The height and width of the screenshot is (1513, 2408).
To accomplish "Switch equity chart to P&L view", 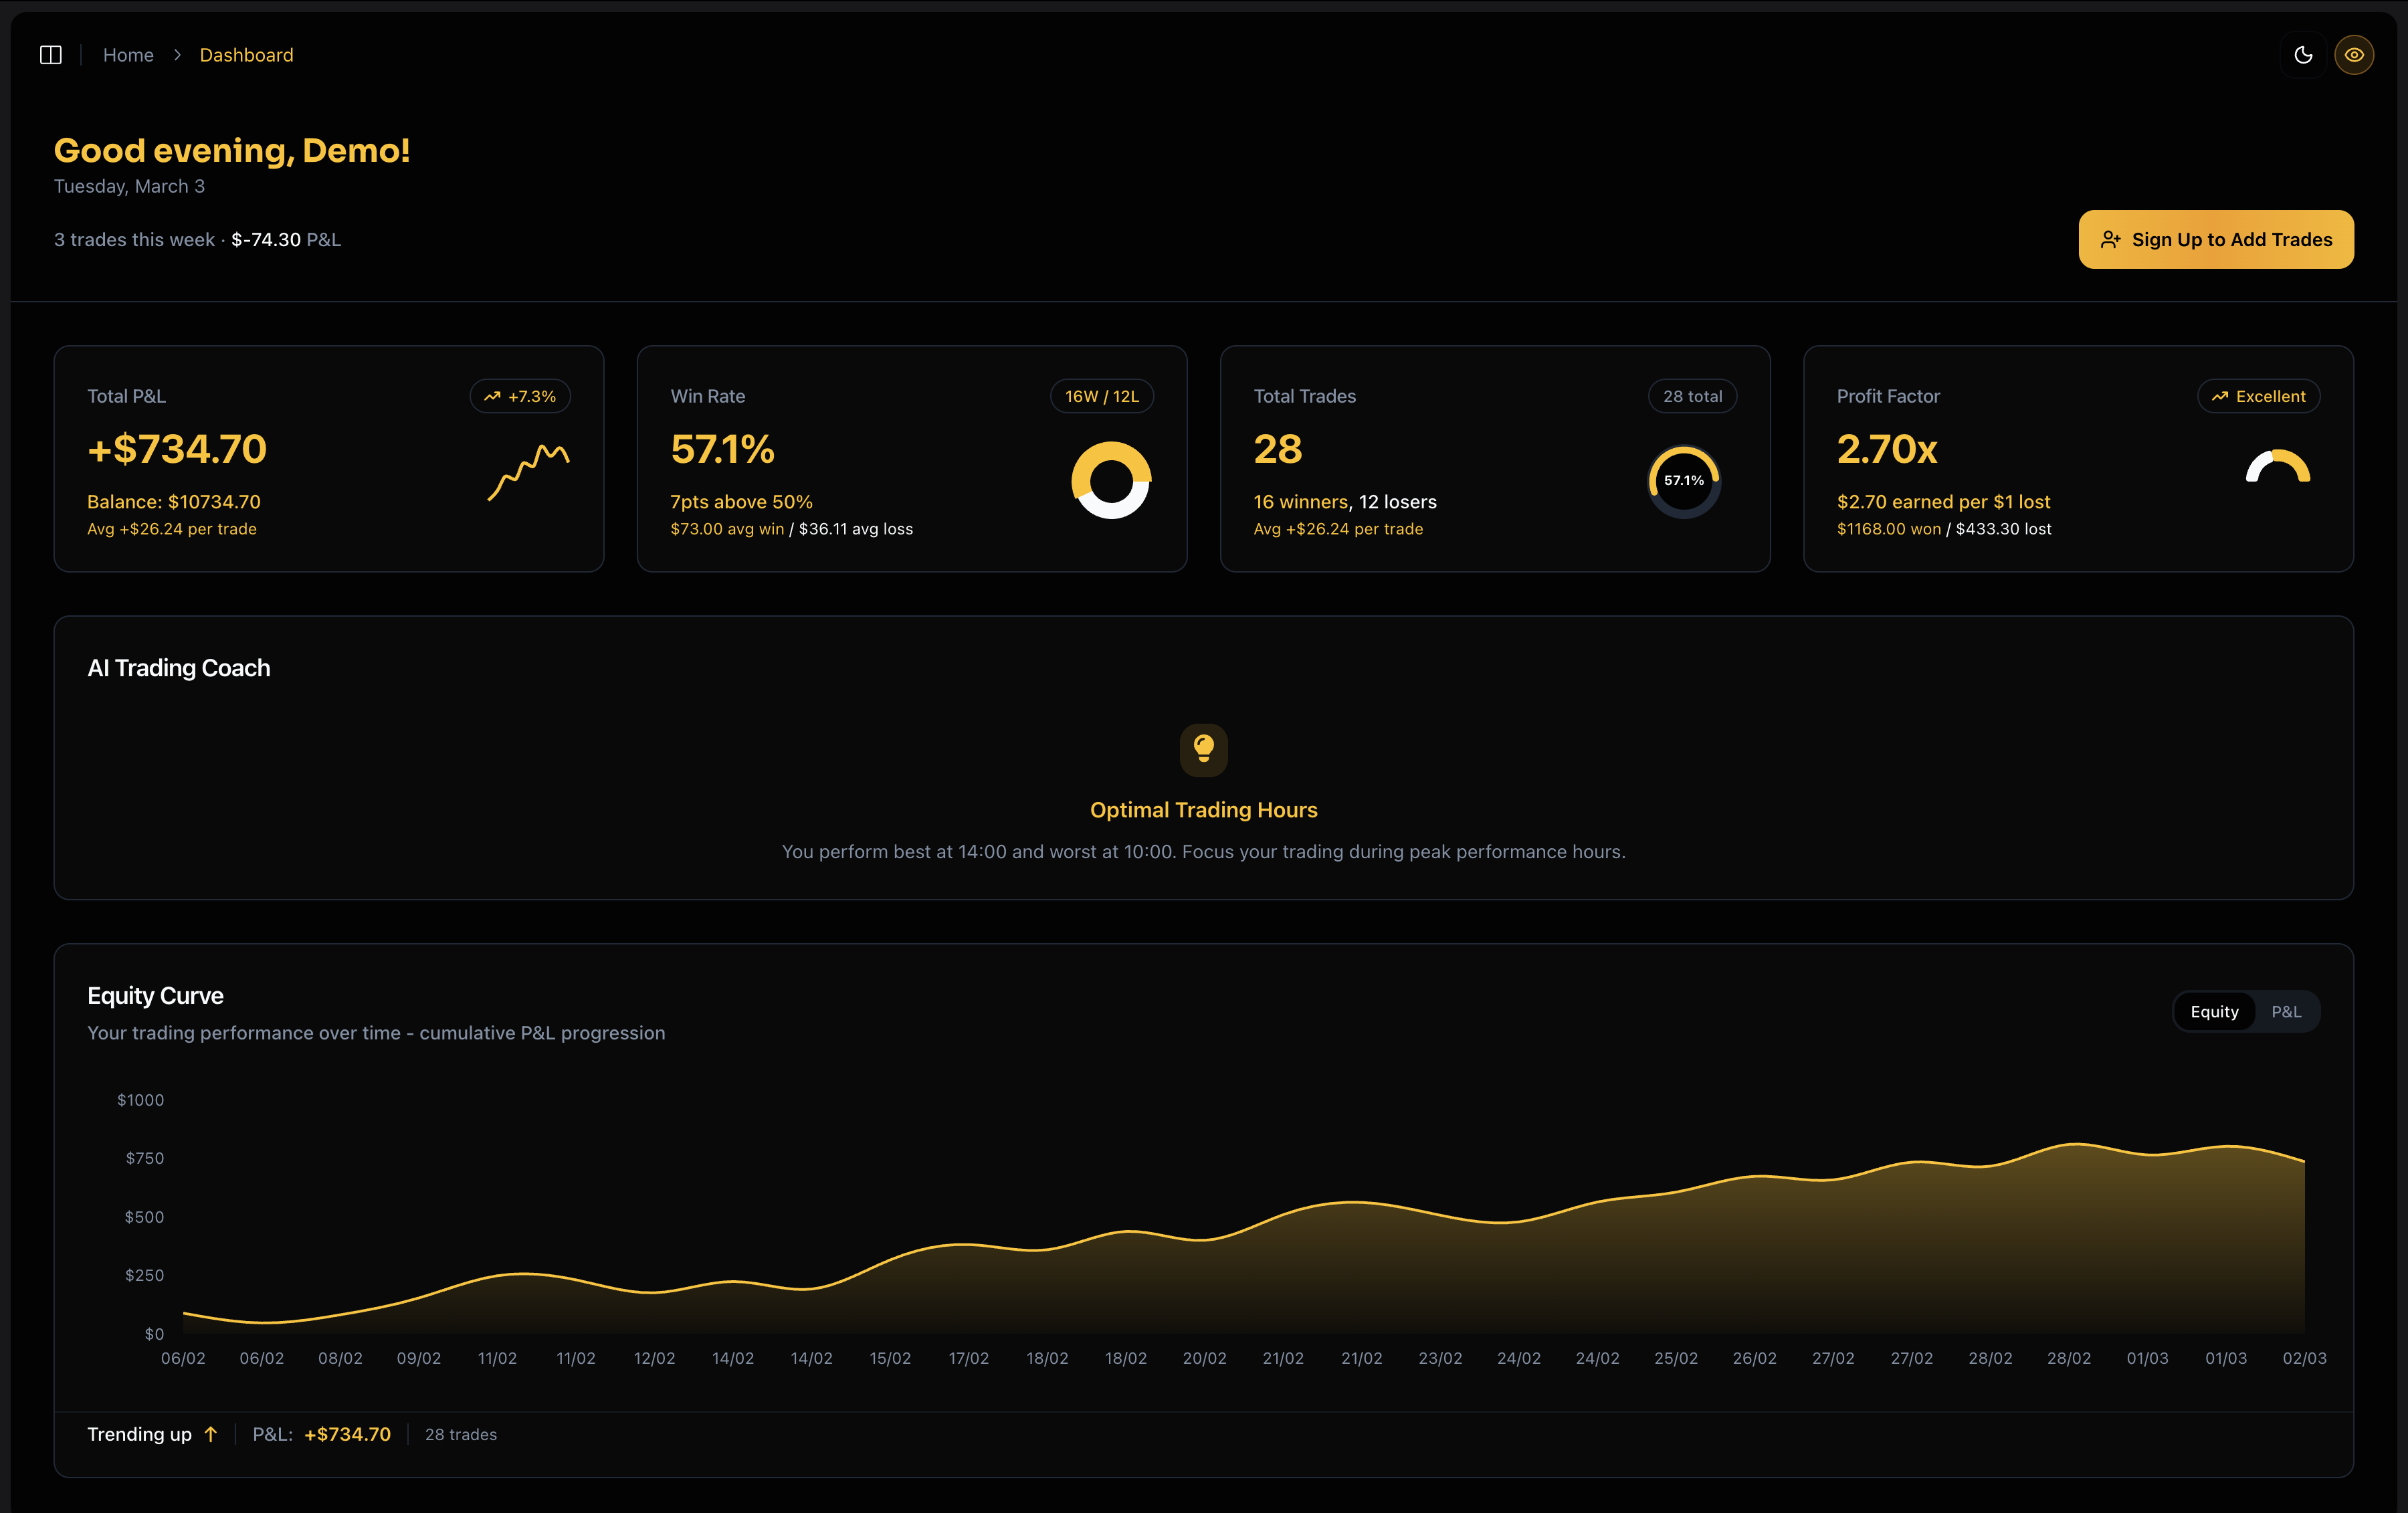I will pos(2286,1011).
